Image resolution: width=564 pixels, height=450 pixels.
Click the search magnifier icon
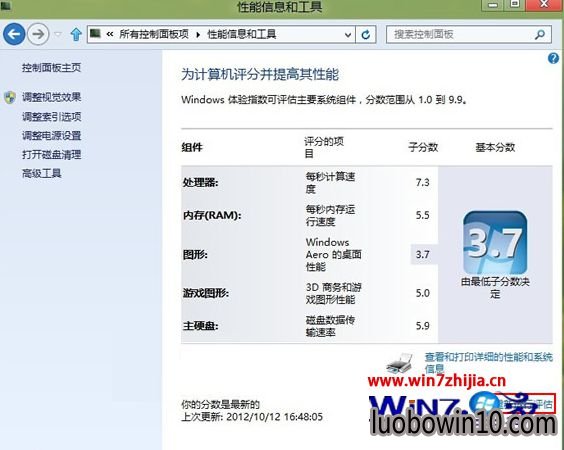pyautogui.click(x=540, y=35)
